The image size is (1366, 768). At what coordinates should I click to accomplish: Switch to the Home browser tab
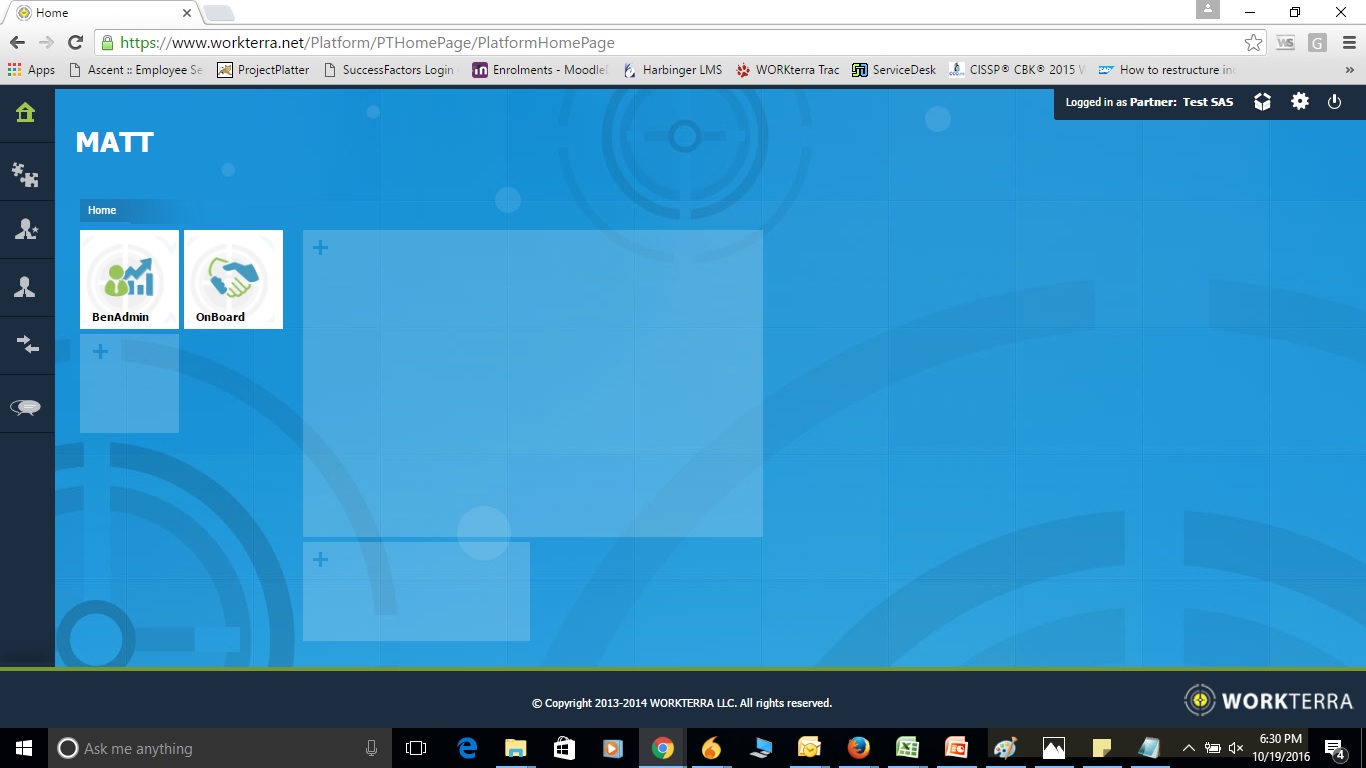(100, 13)
